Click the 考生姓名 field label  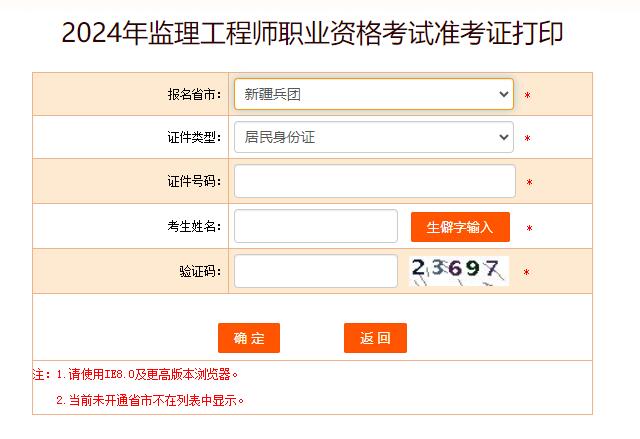pos(194,226)
